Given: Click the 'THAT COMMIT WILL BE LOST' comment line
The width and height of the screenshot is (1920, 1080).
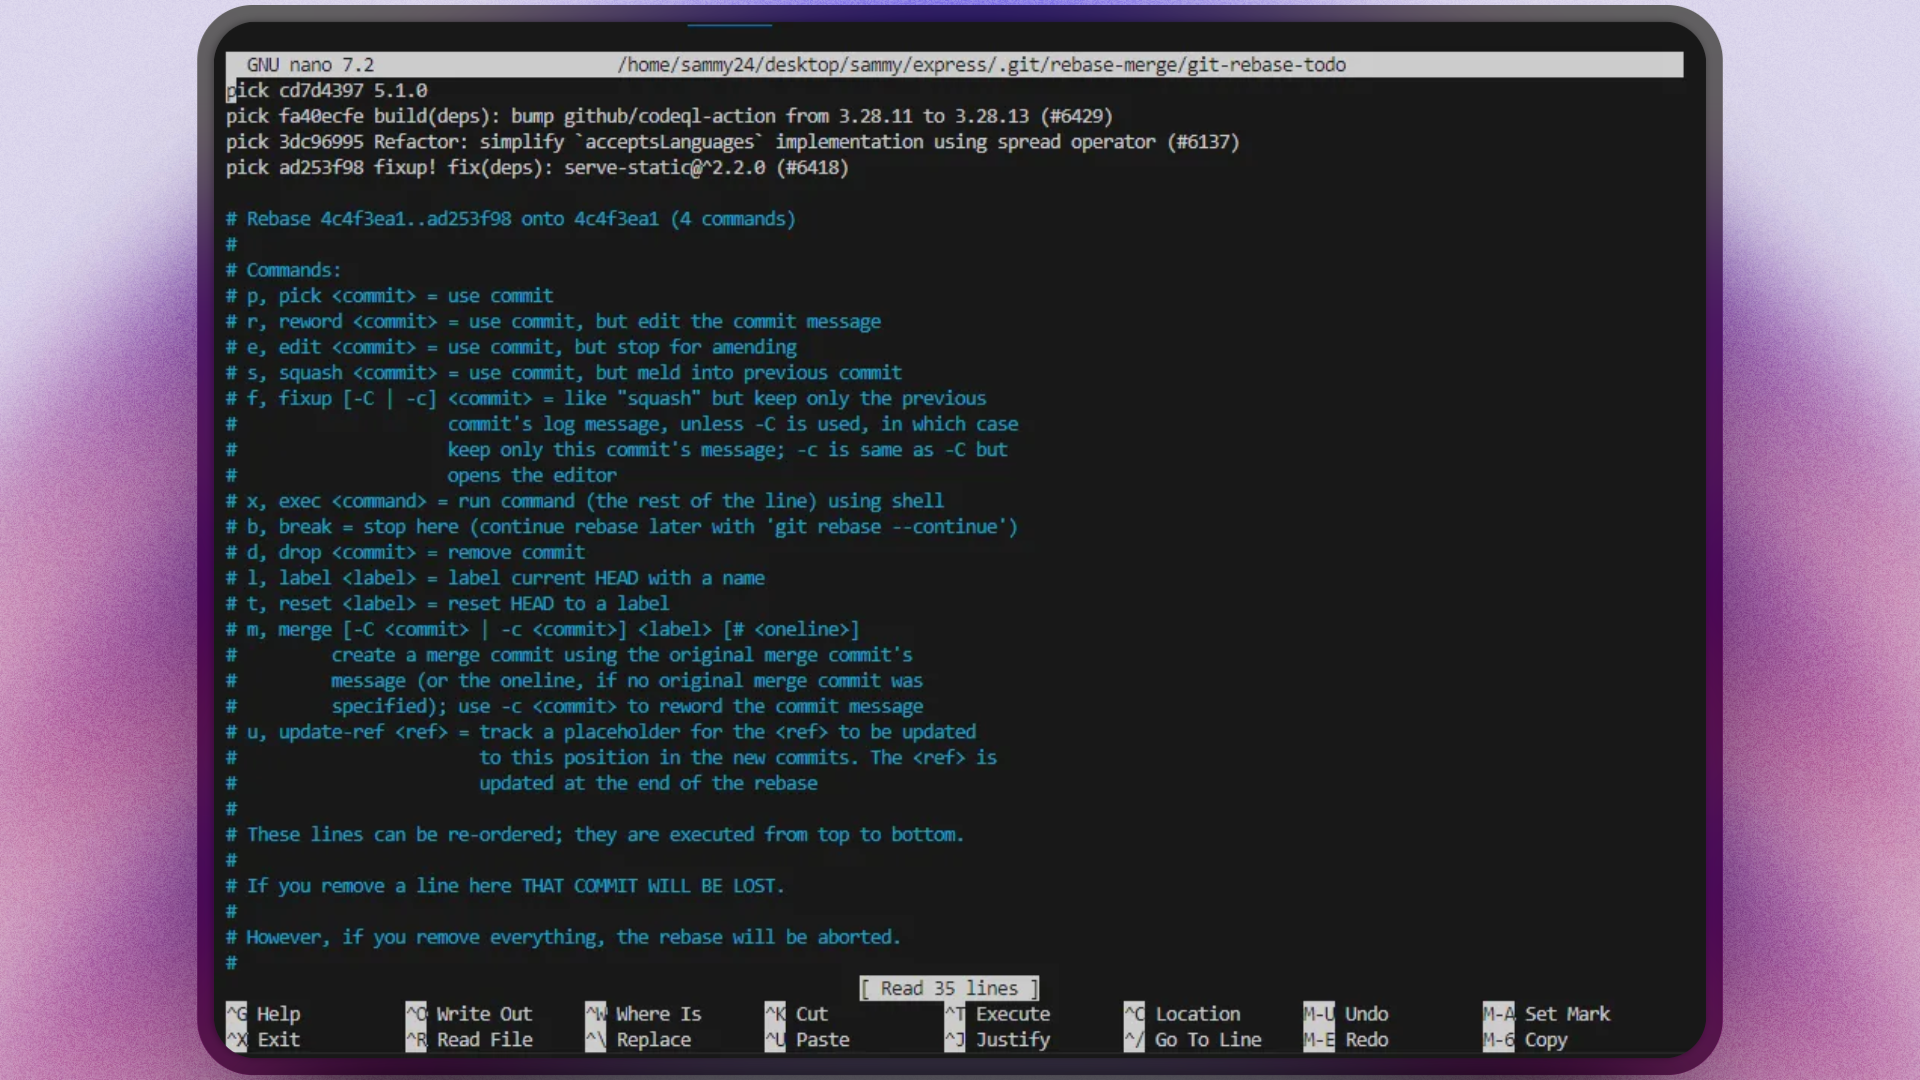Looking at the screenshot, I should coord(505,886).
